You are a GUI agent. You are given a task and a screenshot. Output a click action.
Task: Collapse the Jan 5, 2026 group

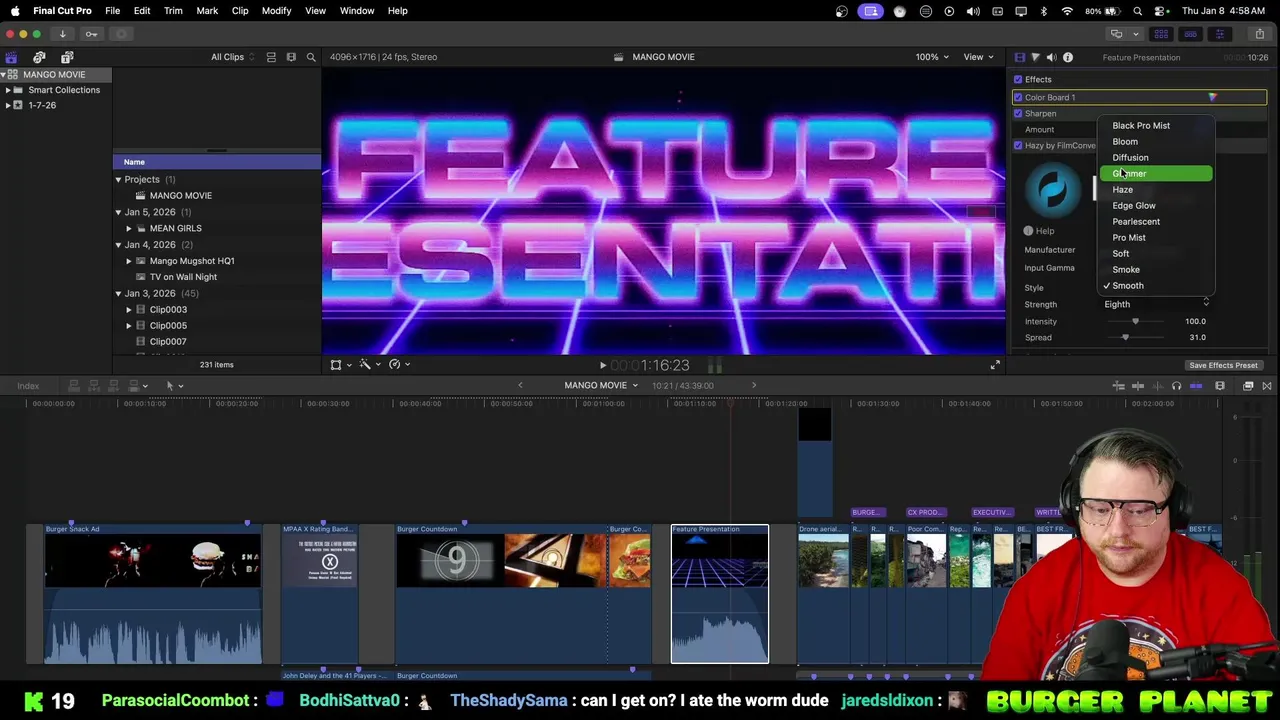pyautogui.click(x=118, y=212)
